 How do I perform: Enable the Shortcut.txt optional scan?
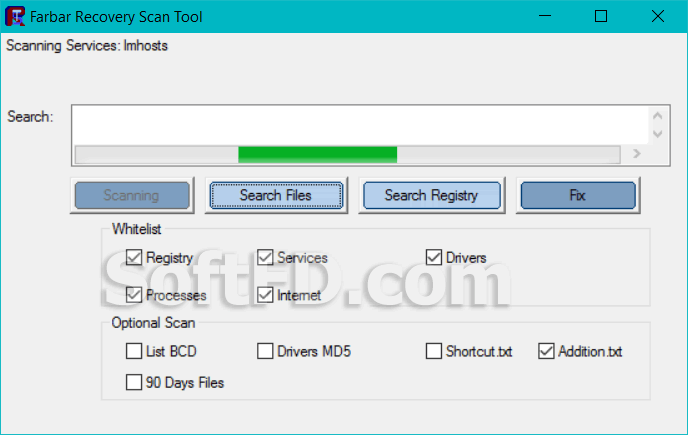[434, 351]
